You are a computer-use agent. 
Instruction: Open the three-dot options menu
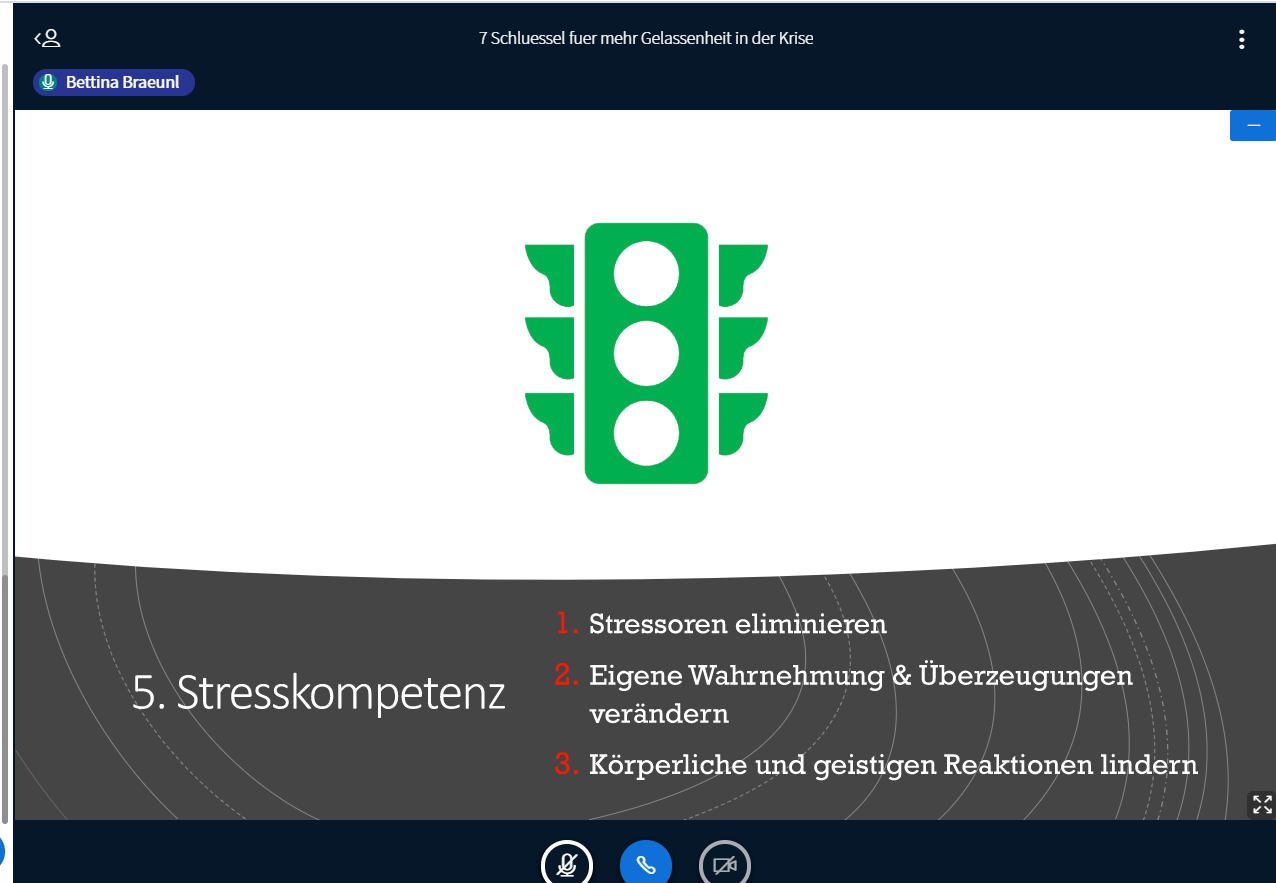[x=1241, y=40]
